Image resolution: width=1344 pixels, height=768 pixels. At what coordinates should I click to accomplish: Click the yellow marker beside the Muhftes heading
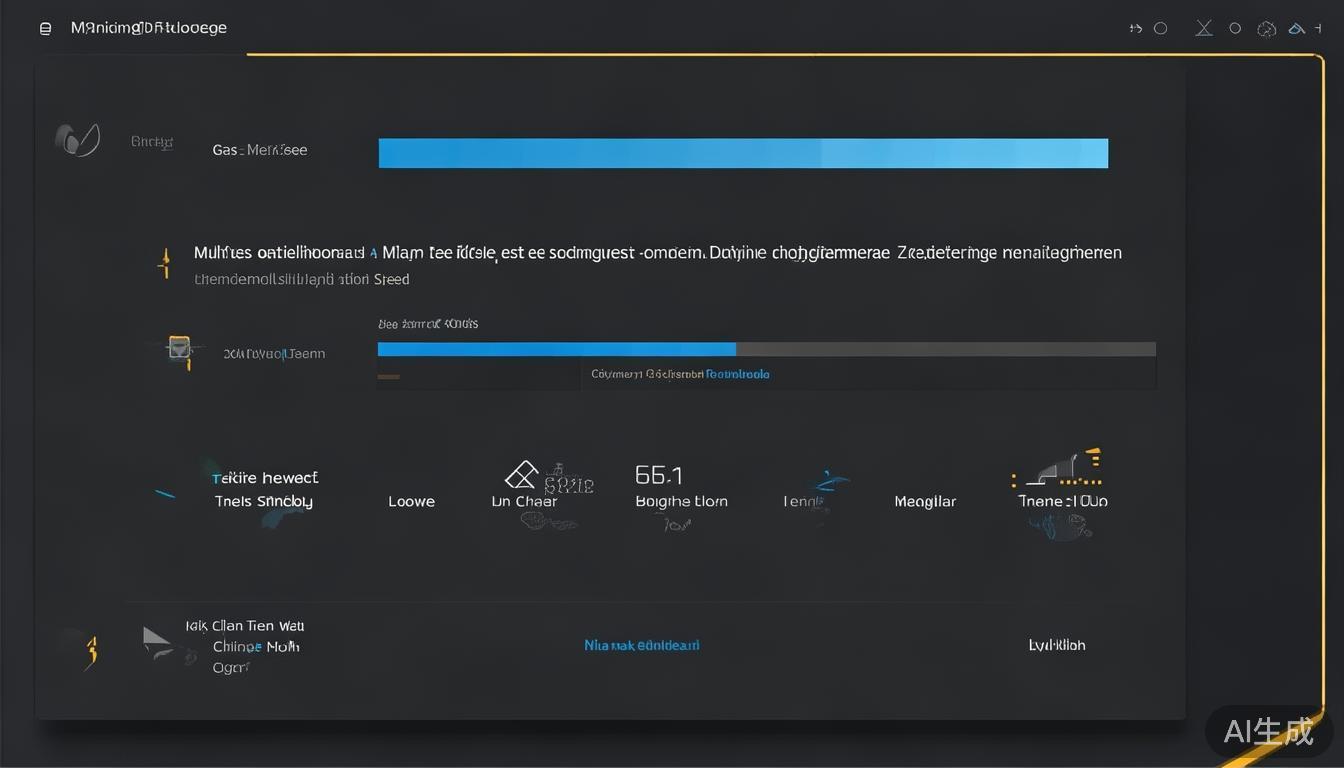click(x=163, y=263)
